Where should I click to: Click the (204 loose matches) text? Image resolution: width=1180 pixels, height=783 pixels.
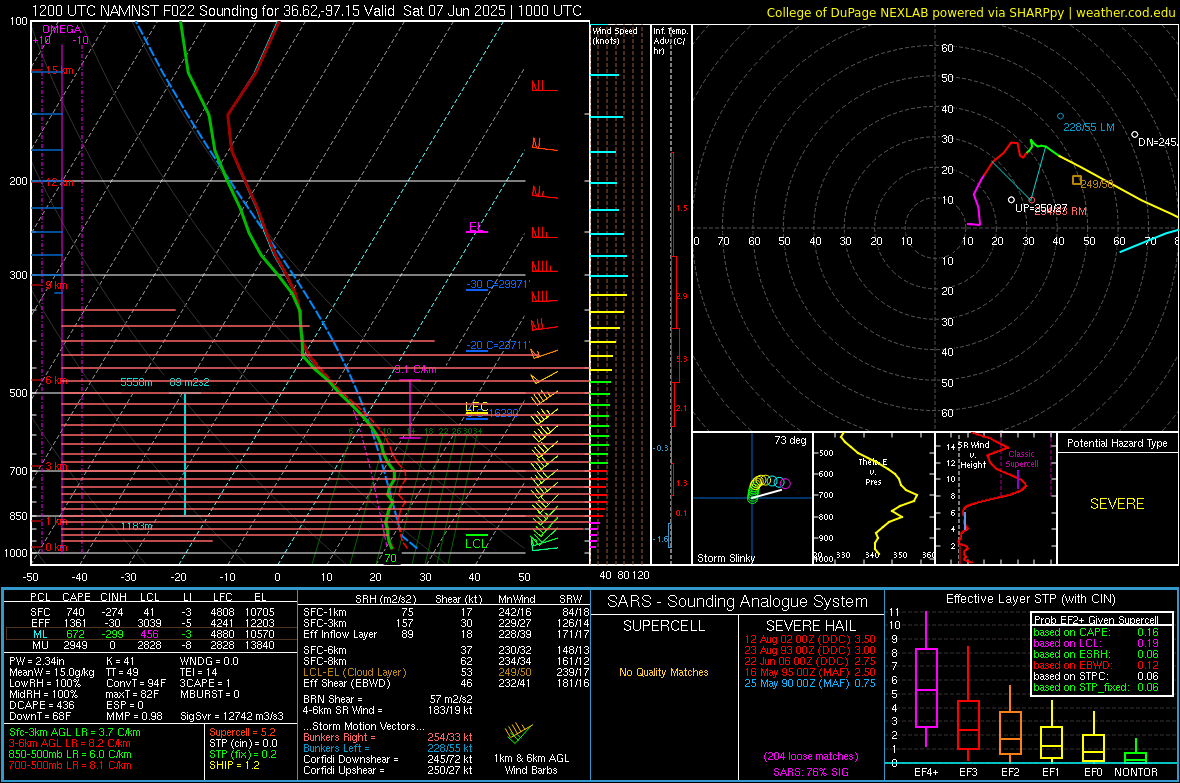tap(810, 756)
